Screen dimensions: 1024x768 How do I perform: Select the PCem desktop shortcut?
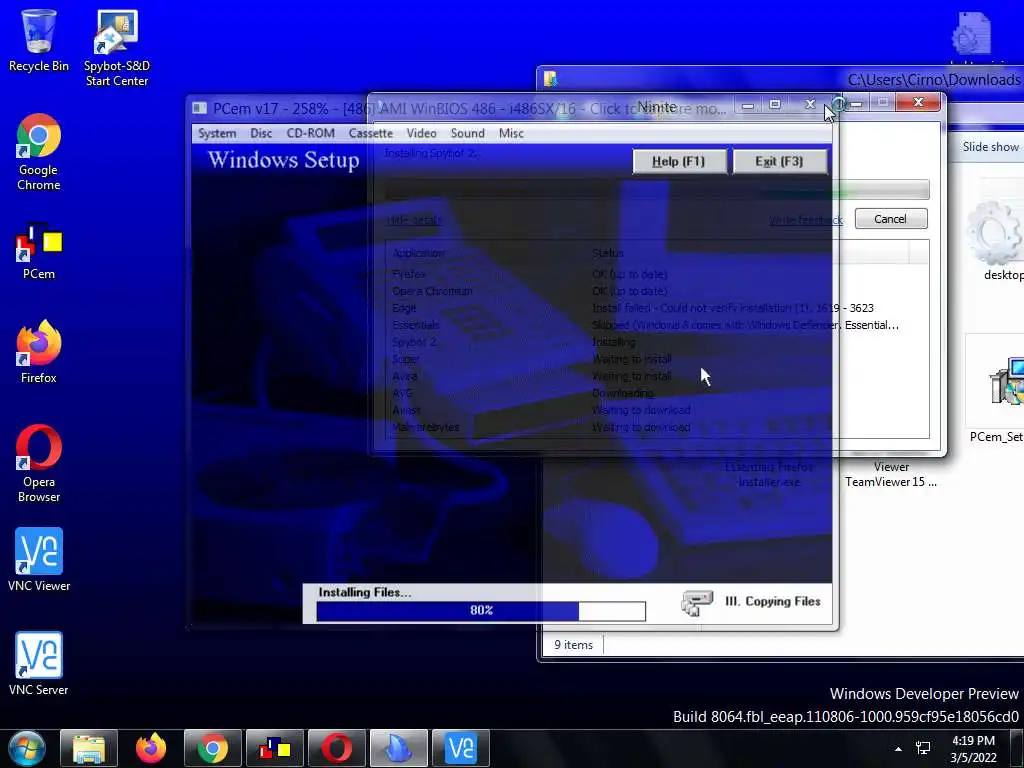[x=39, y=251]
